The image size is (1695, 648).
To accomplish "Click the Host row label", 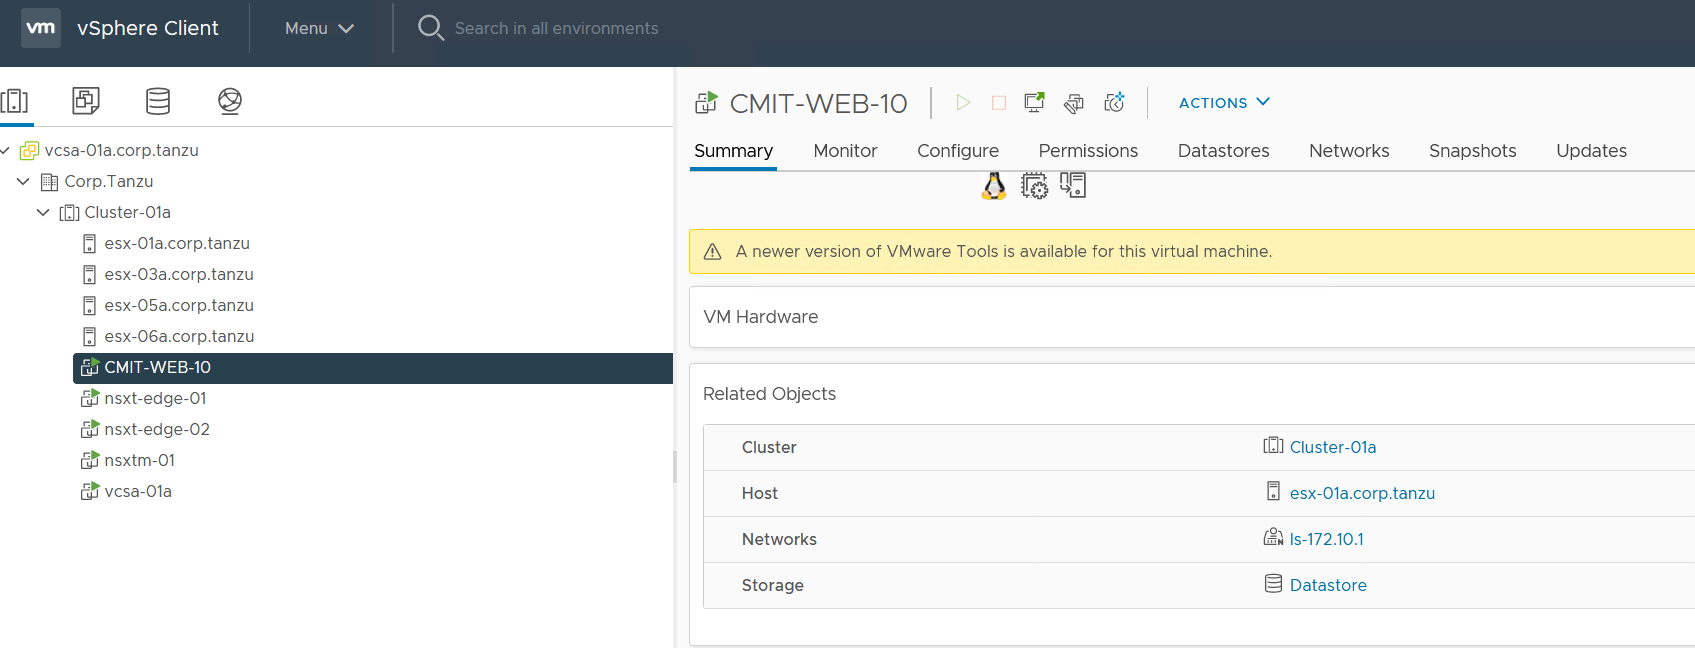I will [759, 493].
